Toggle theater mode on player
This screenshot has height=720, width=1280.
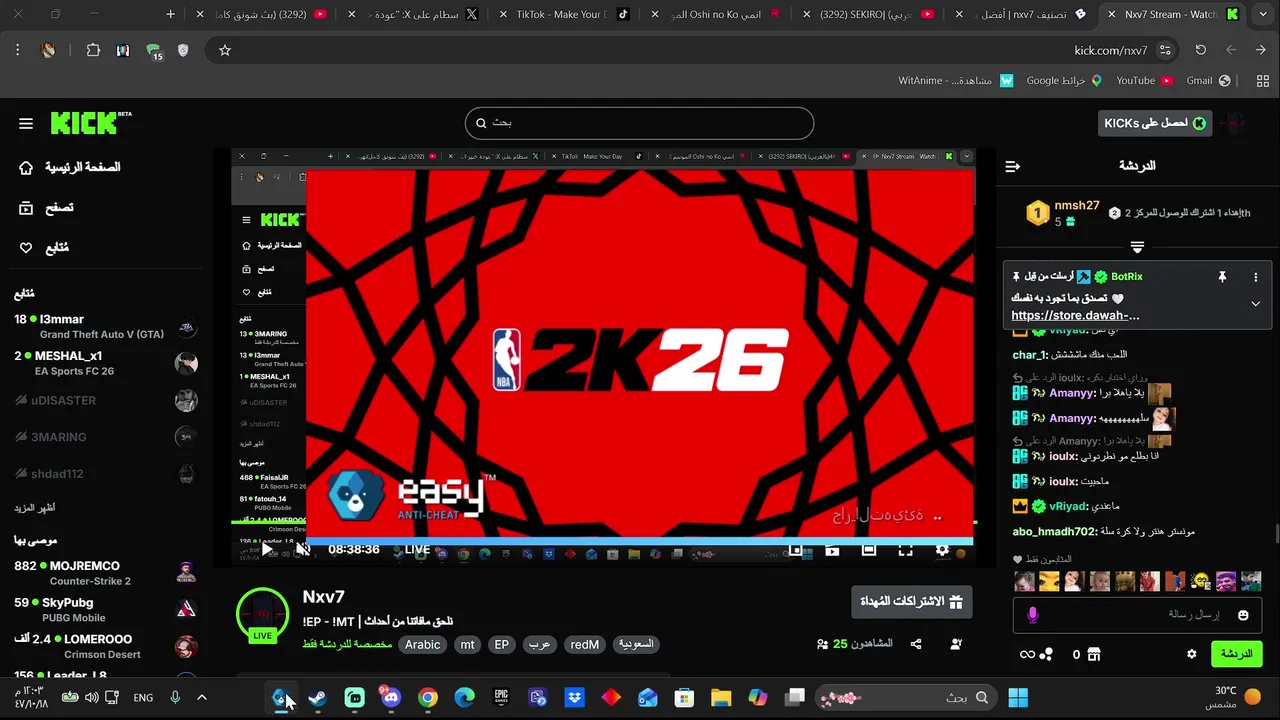(869, 550)
